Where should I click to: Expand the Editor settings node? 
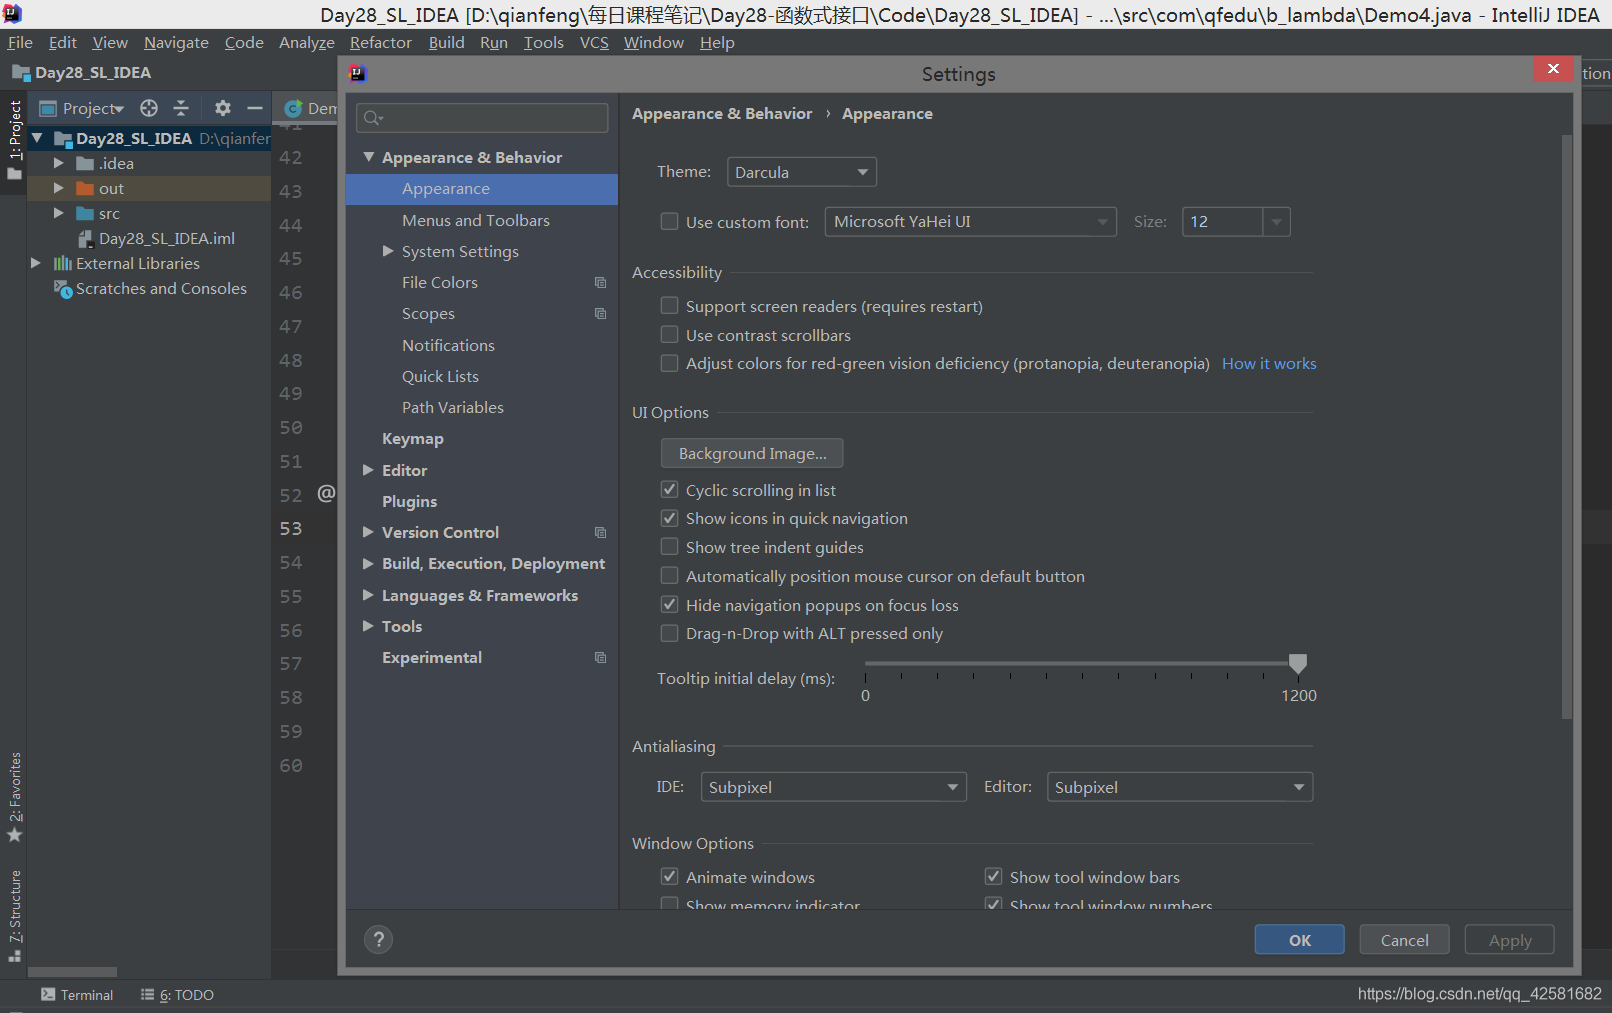pos(368,470)
